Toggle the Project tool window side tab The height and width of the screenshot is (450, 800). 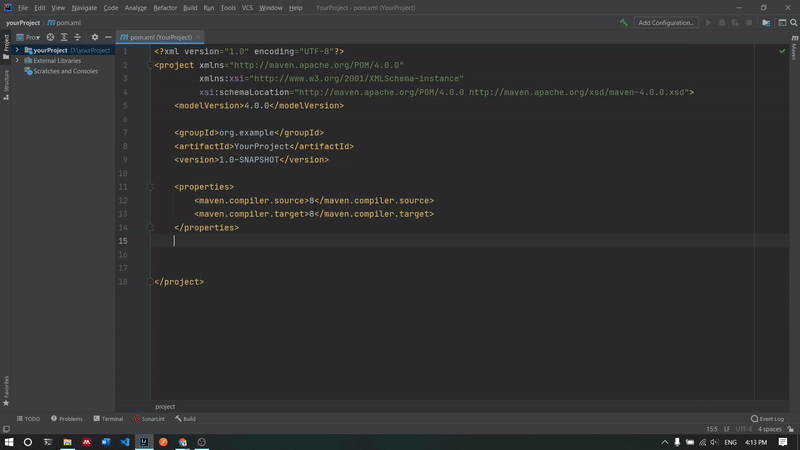[x=6, y=47]
